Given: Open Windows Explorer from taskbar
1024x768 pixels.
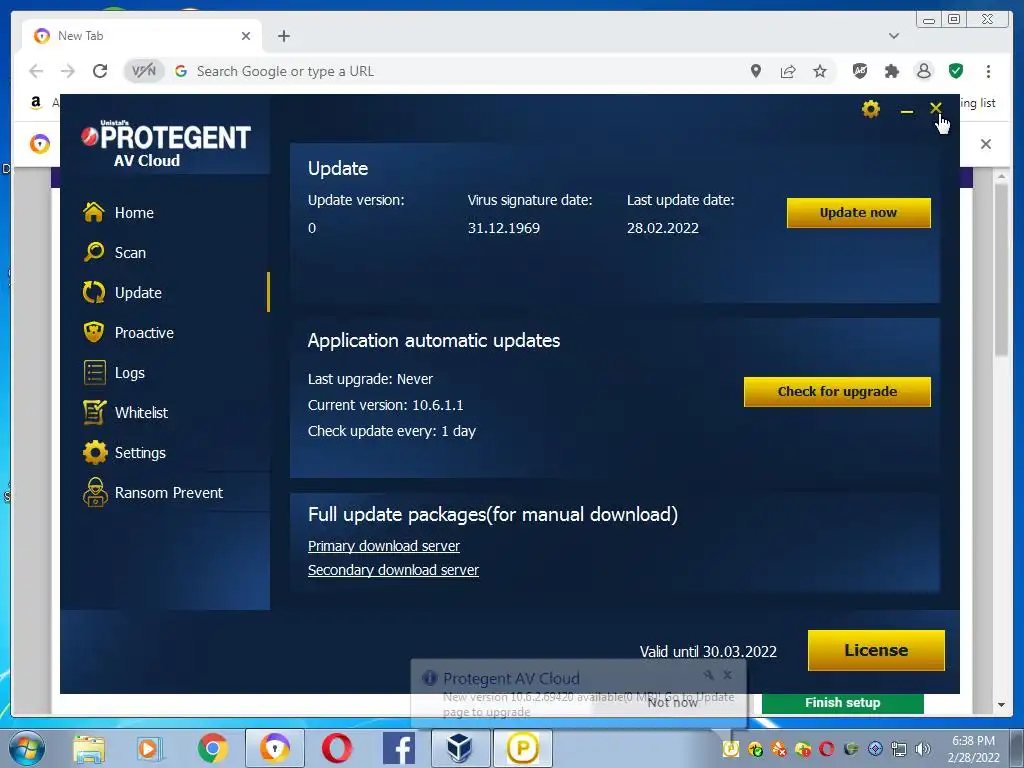Looking at the screenshot, I should click(89, 748).
